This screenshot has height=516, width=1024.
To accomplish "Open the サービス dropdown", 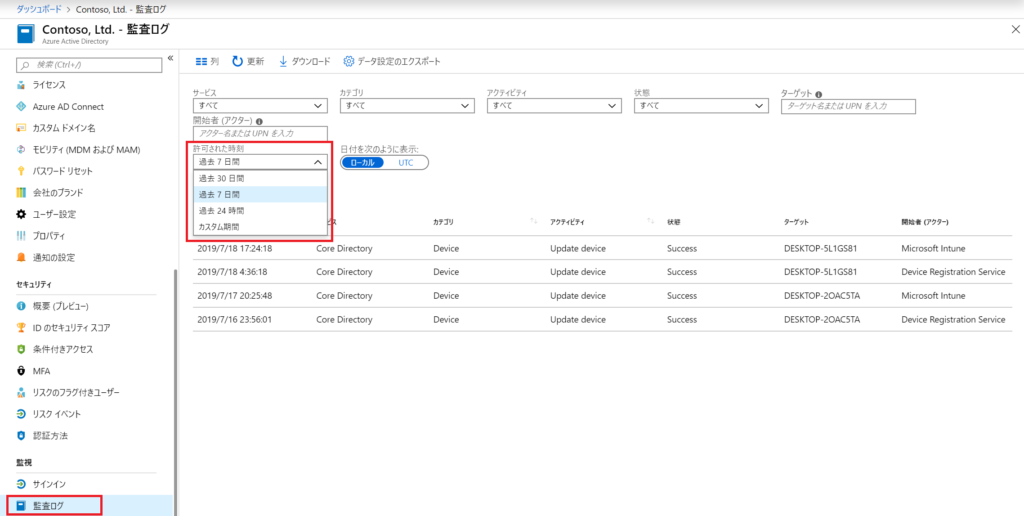I will [x=260, y=106].
